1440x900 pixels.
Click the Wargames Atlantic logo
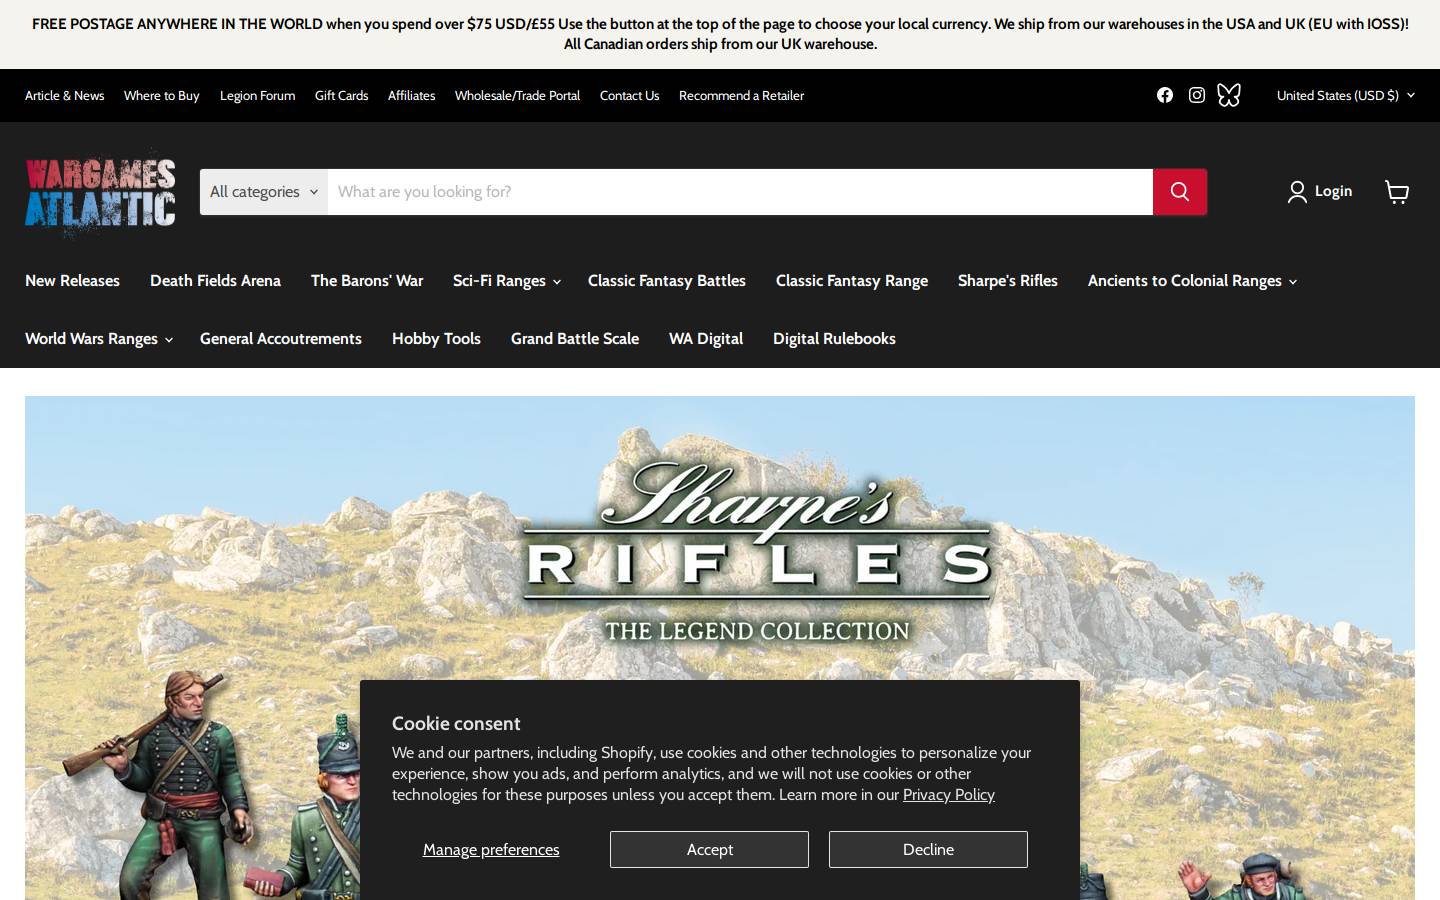tap(100, 193)
